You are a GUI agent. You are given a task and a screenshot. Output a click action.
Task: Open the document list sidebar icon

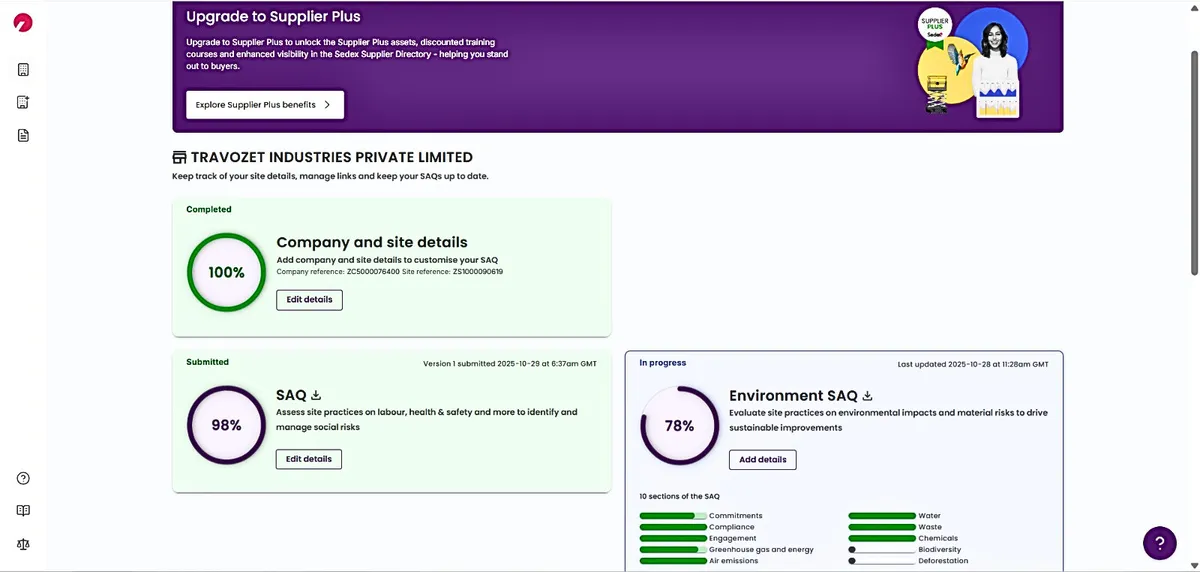click(x=23, y=135)
